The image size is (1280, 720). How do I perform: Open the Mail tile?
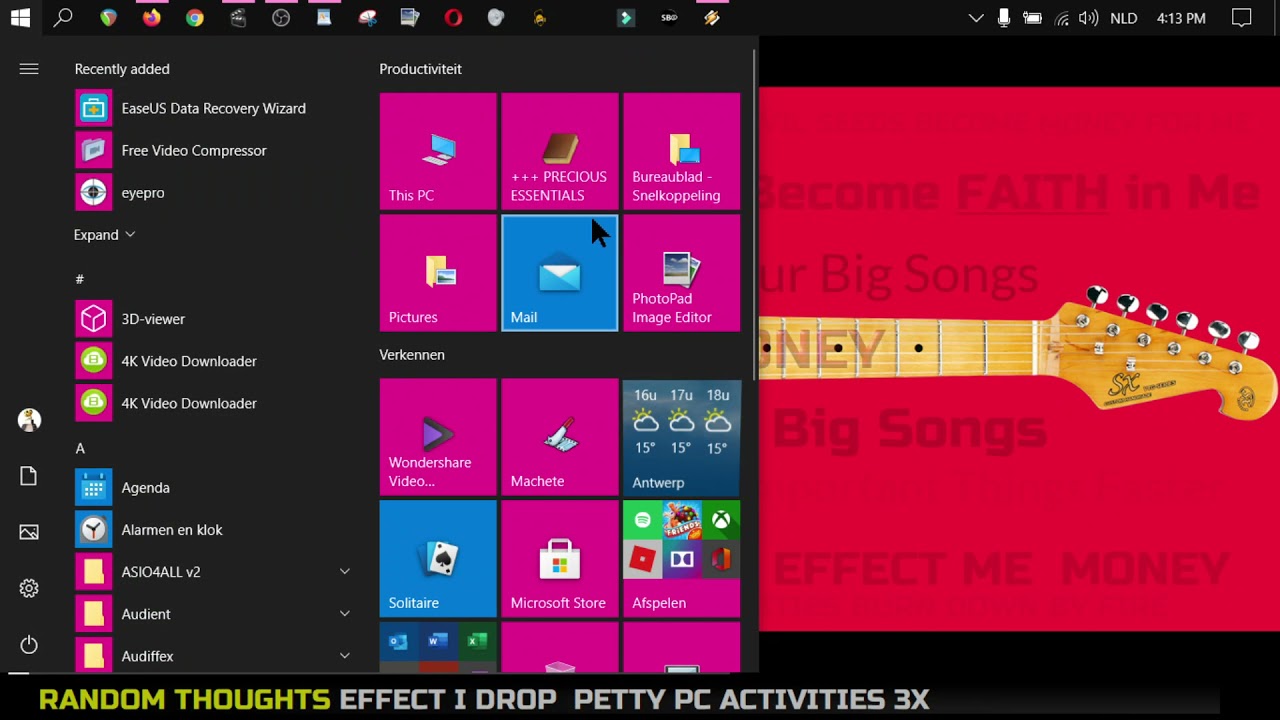[x=560, y=273]
